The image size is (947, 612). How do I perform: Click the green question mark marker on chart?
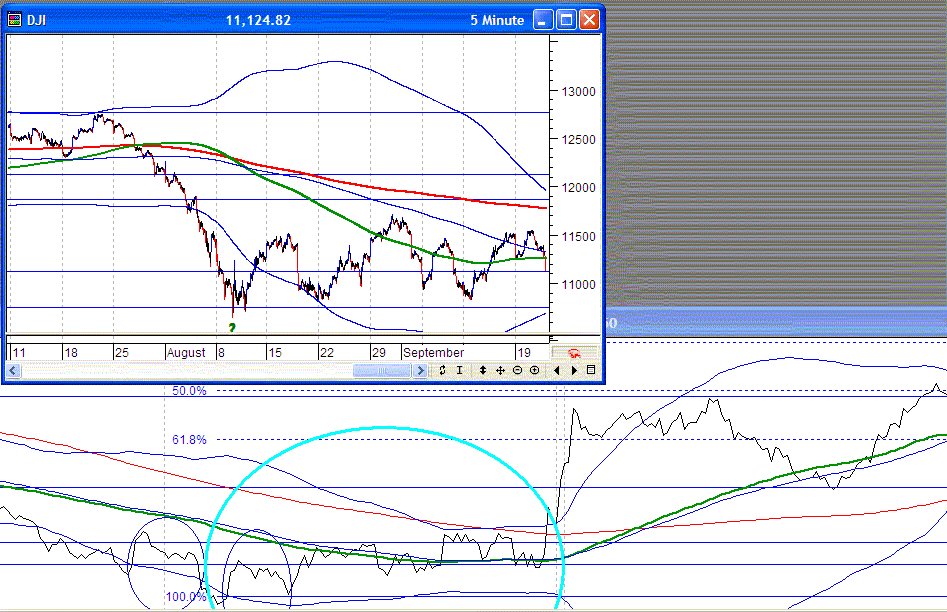[232, 328]
